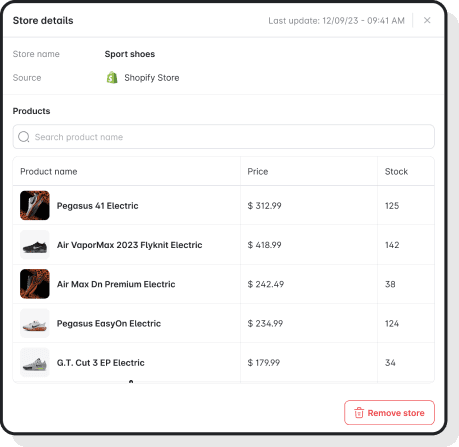Click the trash icon on Remove store
Image resolution: width=459 pixels, height=447 pixels.
click(x=359, y=413)
